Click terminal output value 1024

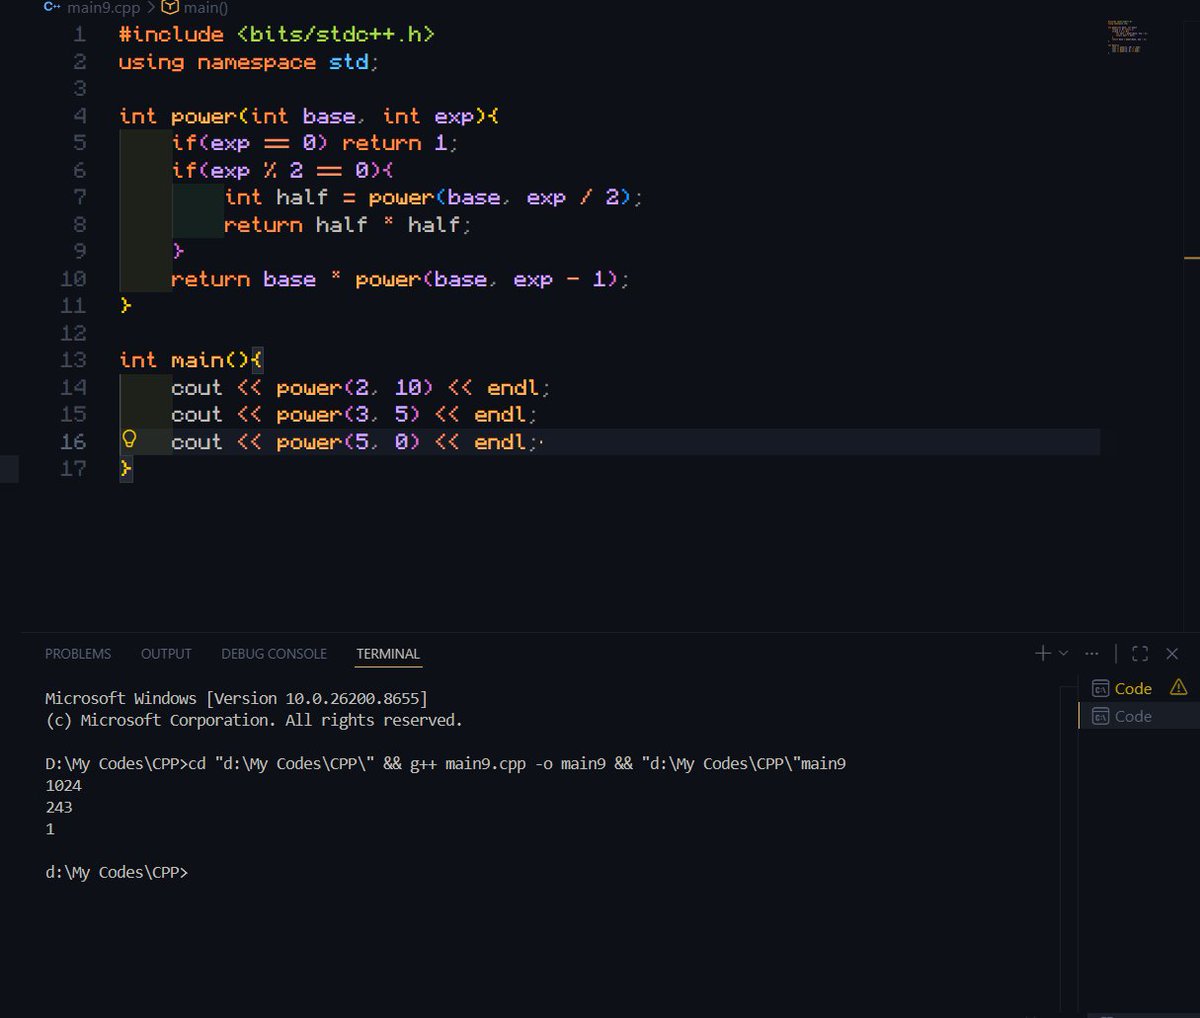63,786
